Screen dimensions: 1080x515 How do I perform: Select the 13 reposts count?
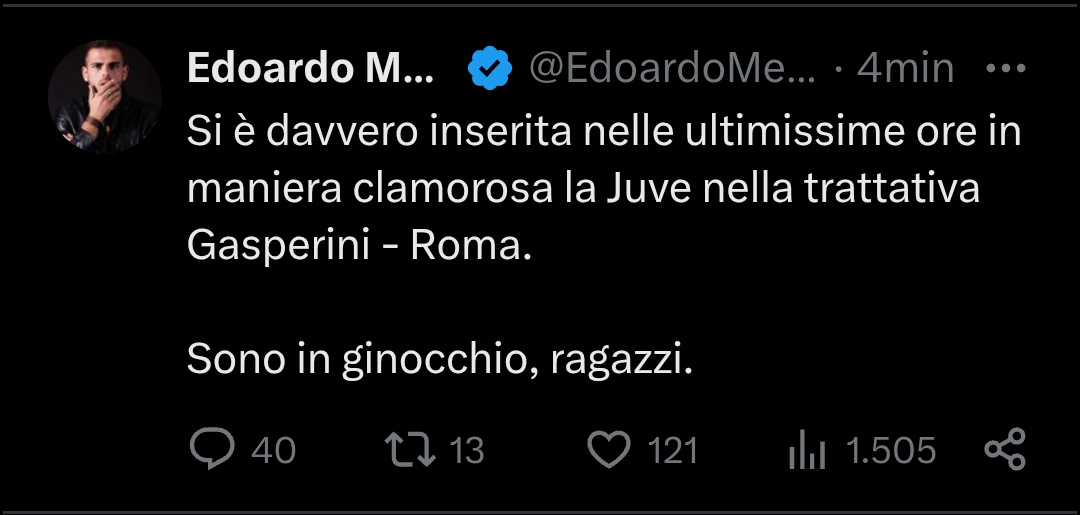tap(467, 450)
